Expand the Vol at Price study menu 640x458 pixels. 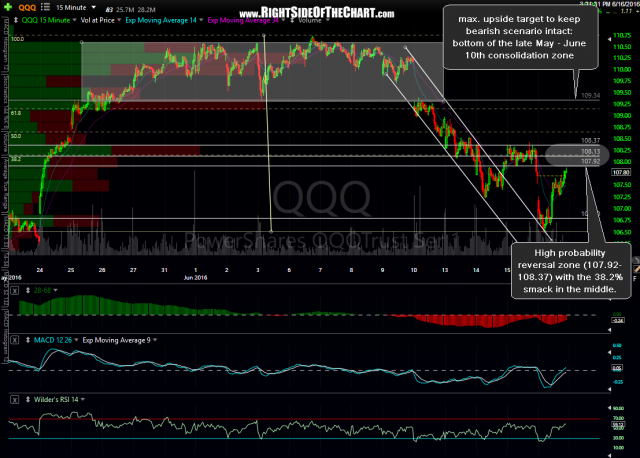pyautogui.click(x=119, y=20)
